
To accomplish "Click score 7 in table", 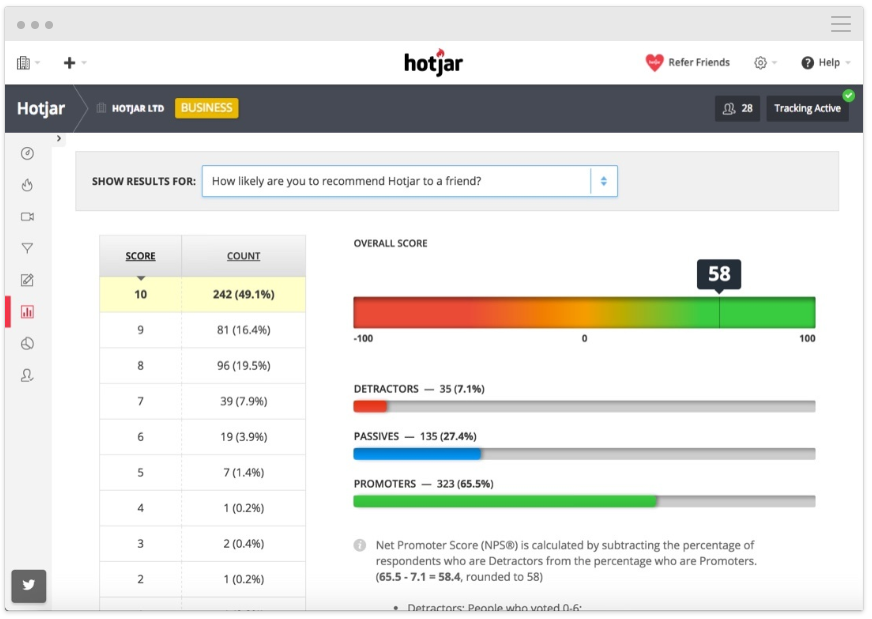I will point(141,401).
